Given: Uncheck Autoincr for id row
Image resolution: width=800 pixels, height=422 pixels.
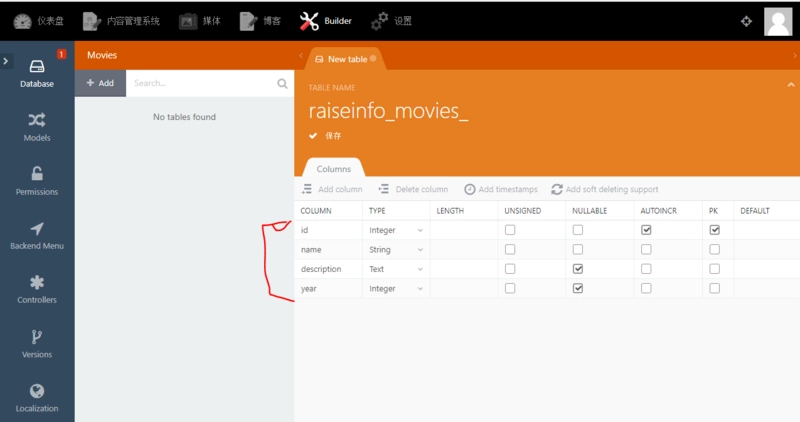Looking at the screenshot, I should pos(646,230).
